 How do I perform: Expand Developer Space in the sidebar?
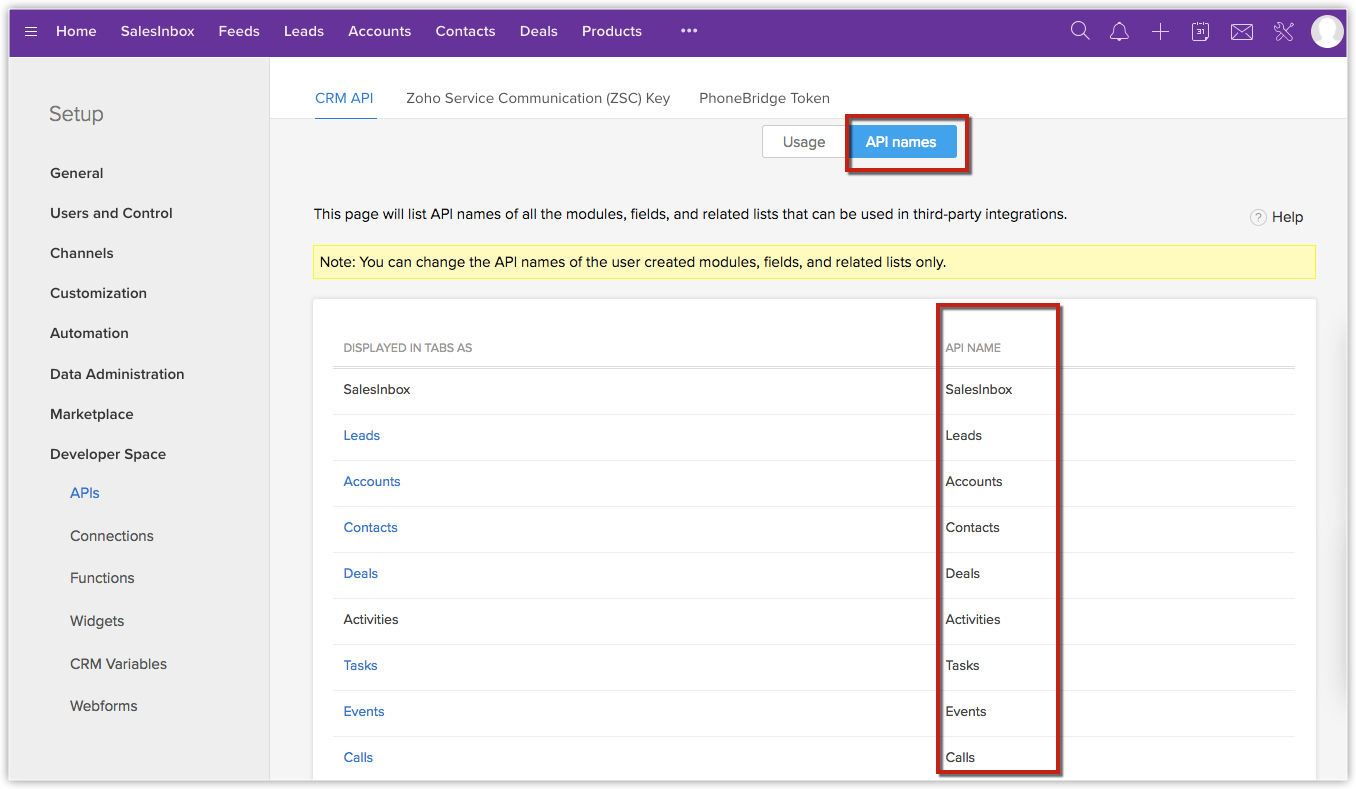(x=108, y=454)
